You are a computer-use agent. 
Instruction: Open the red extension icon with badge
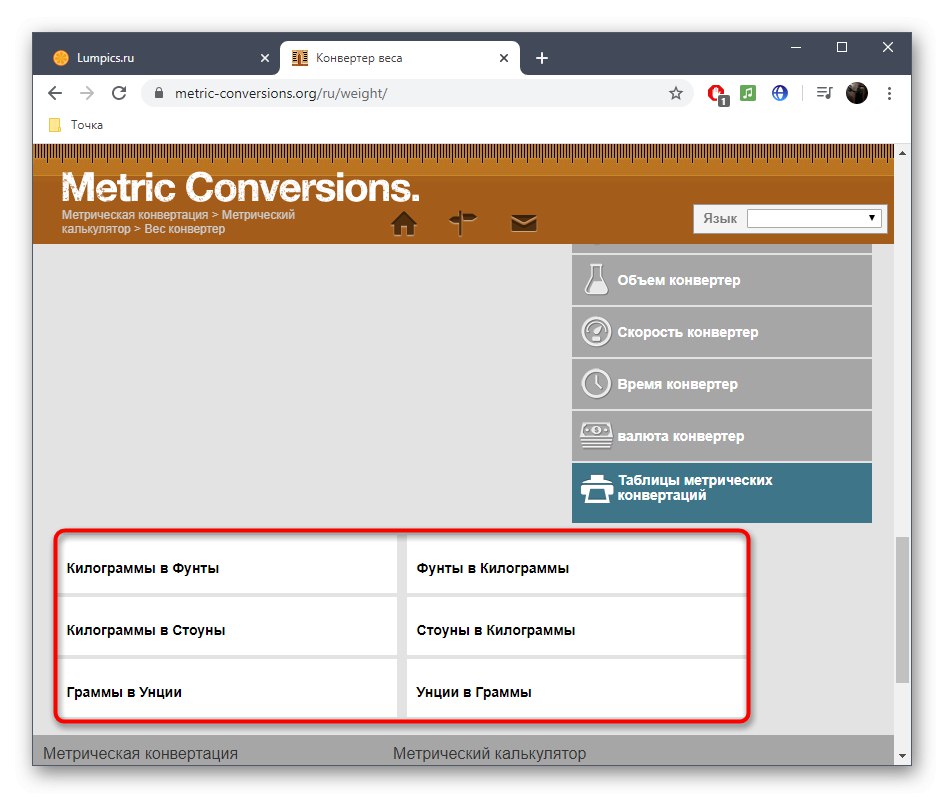tap(718, 95)
